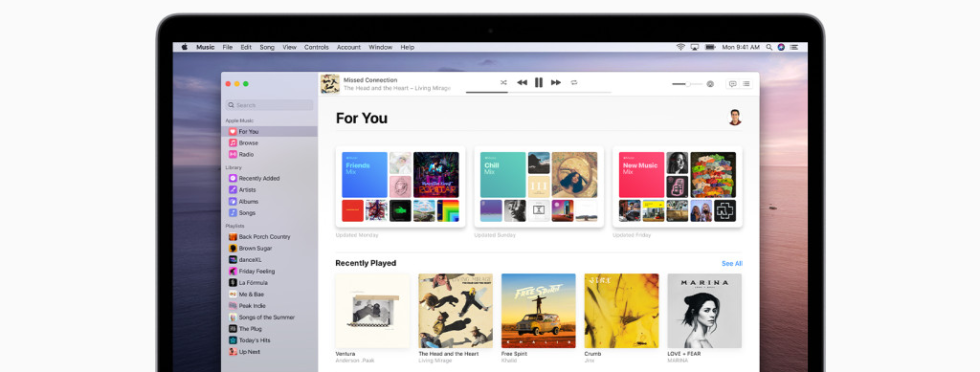Open the danceXL playlist
980x372 pixels.
point(270,259)
